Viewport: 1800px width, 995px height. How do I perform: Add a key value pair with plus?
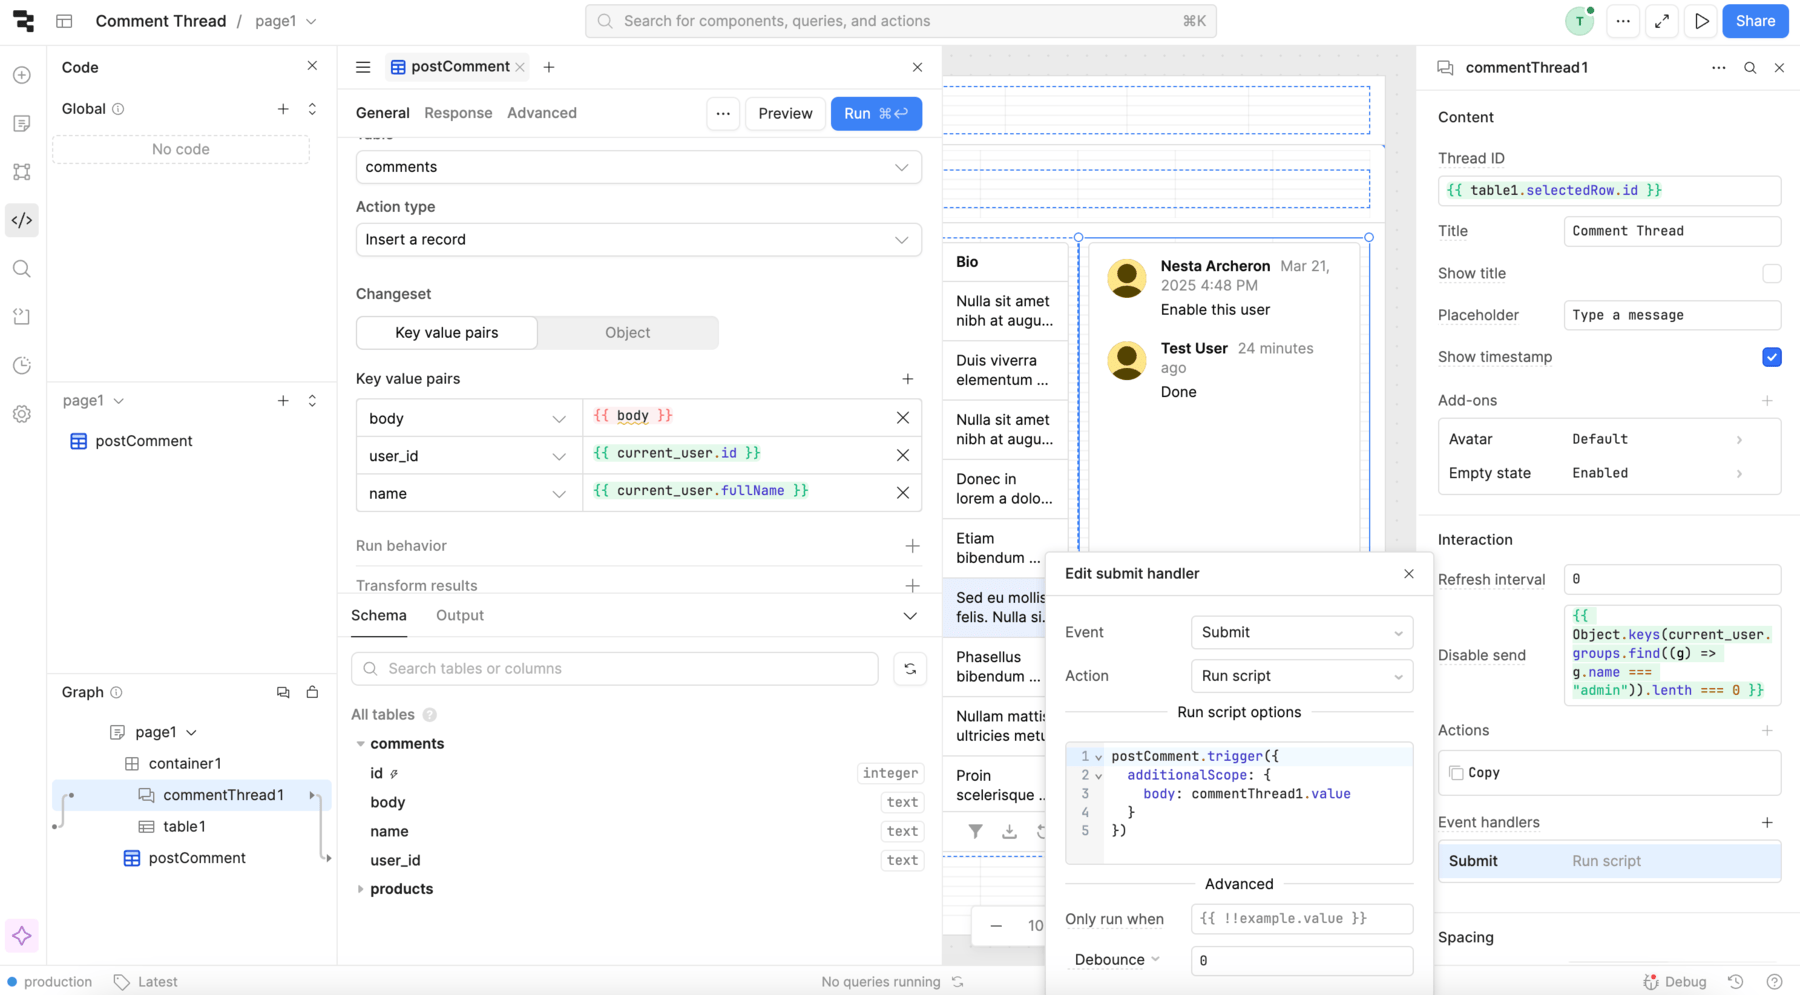tap(908, 379)
